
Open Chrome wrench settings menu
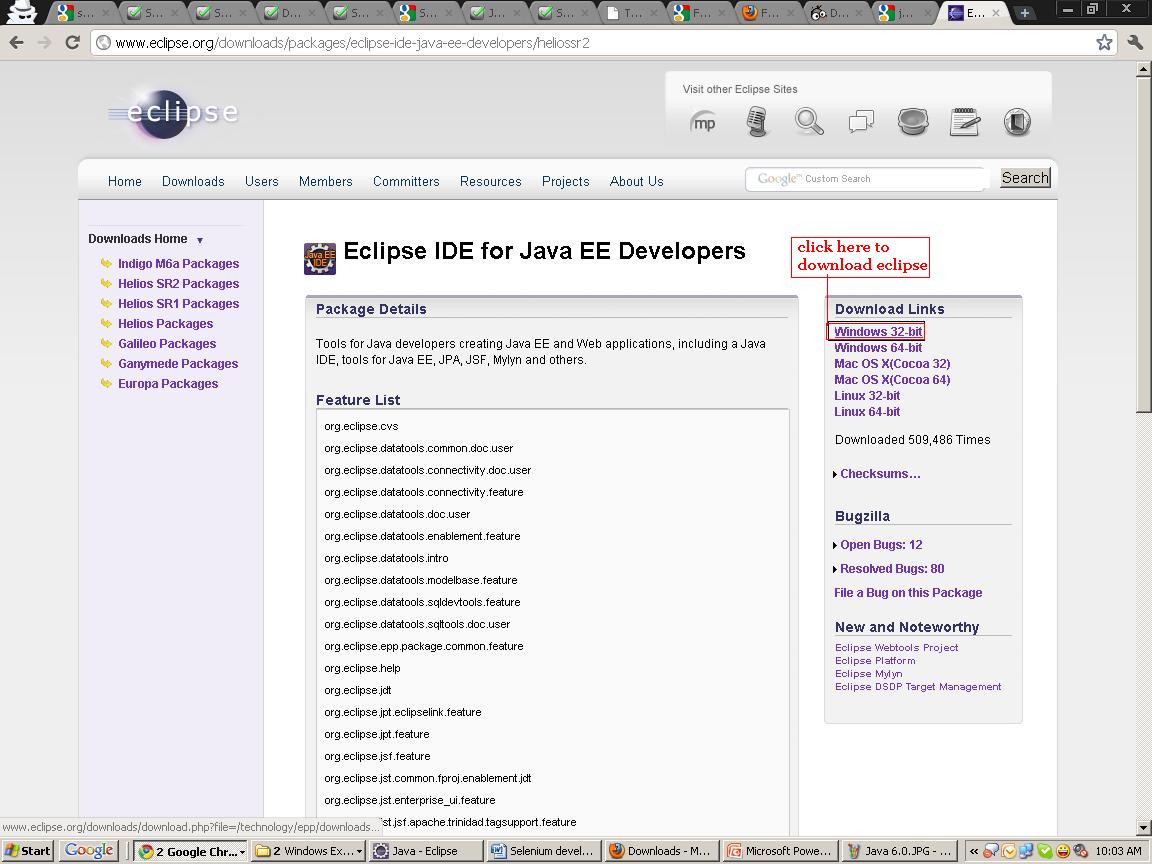click(1135, 43)
